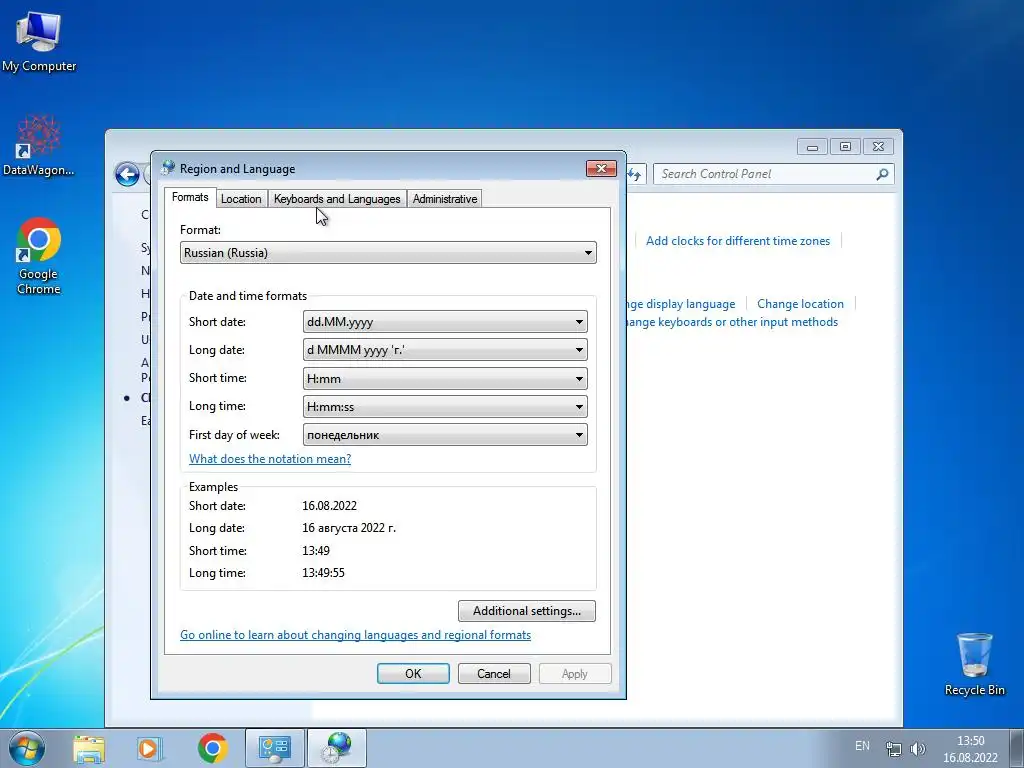Click the refresh button beside the search box
This screenshot has width=1024, height=768.
tap(635, 174)
